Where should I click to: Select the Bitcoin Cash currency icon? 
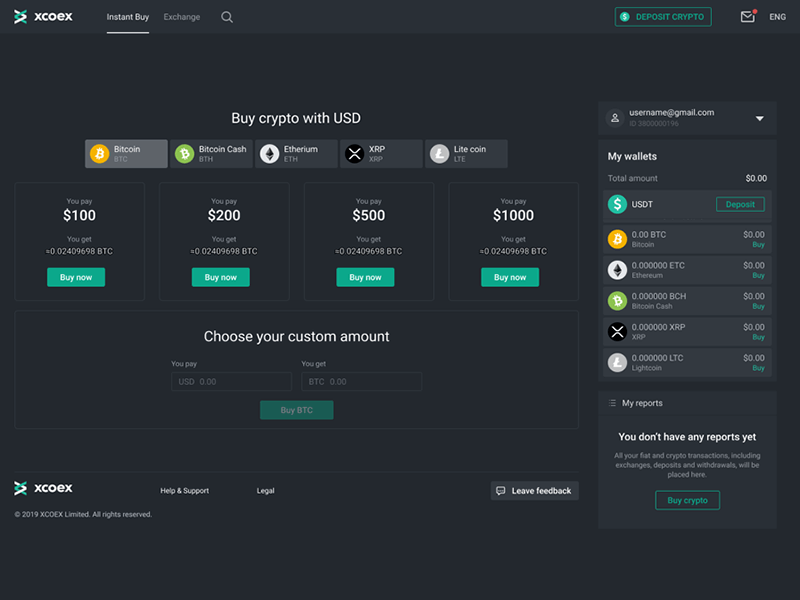[x=184, y=153]
